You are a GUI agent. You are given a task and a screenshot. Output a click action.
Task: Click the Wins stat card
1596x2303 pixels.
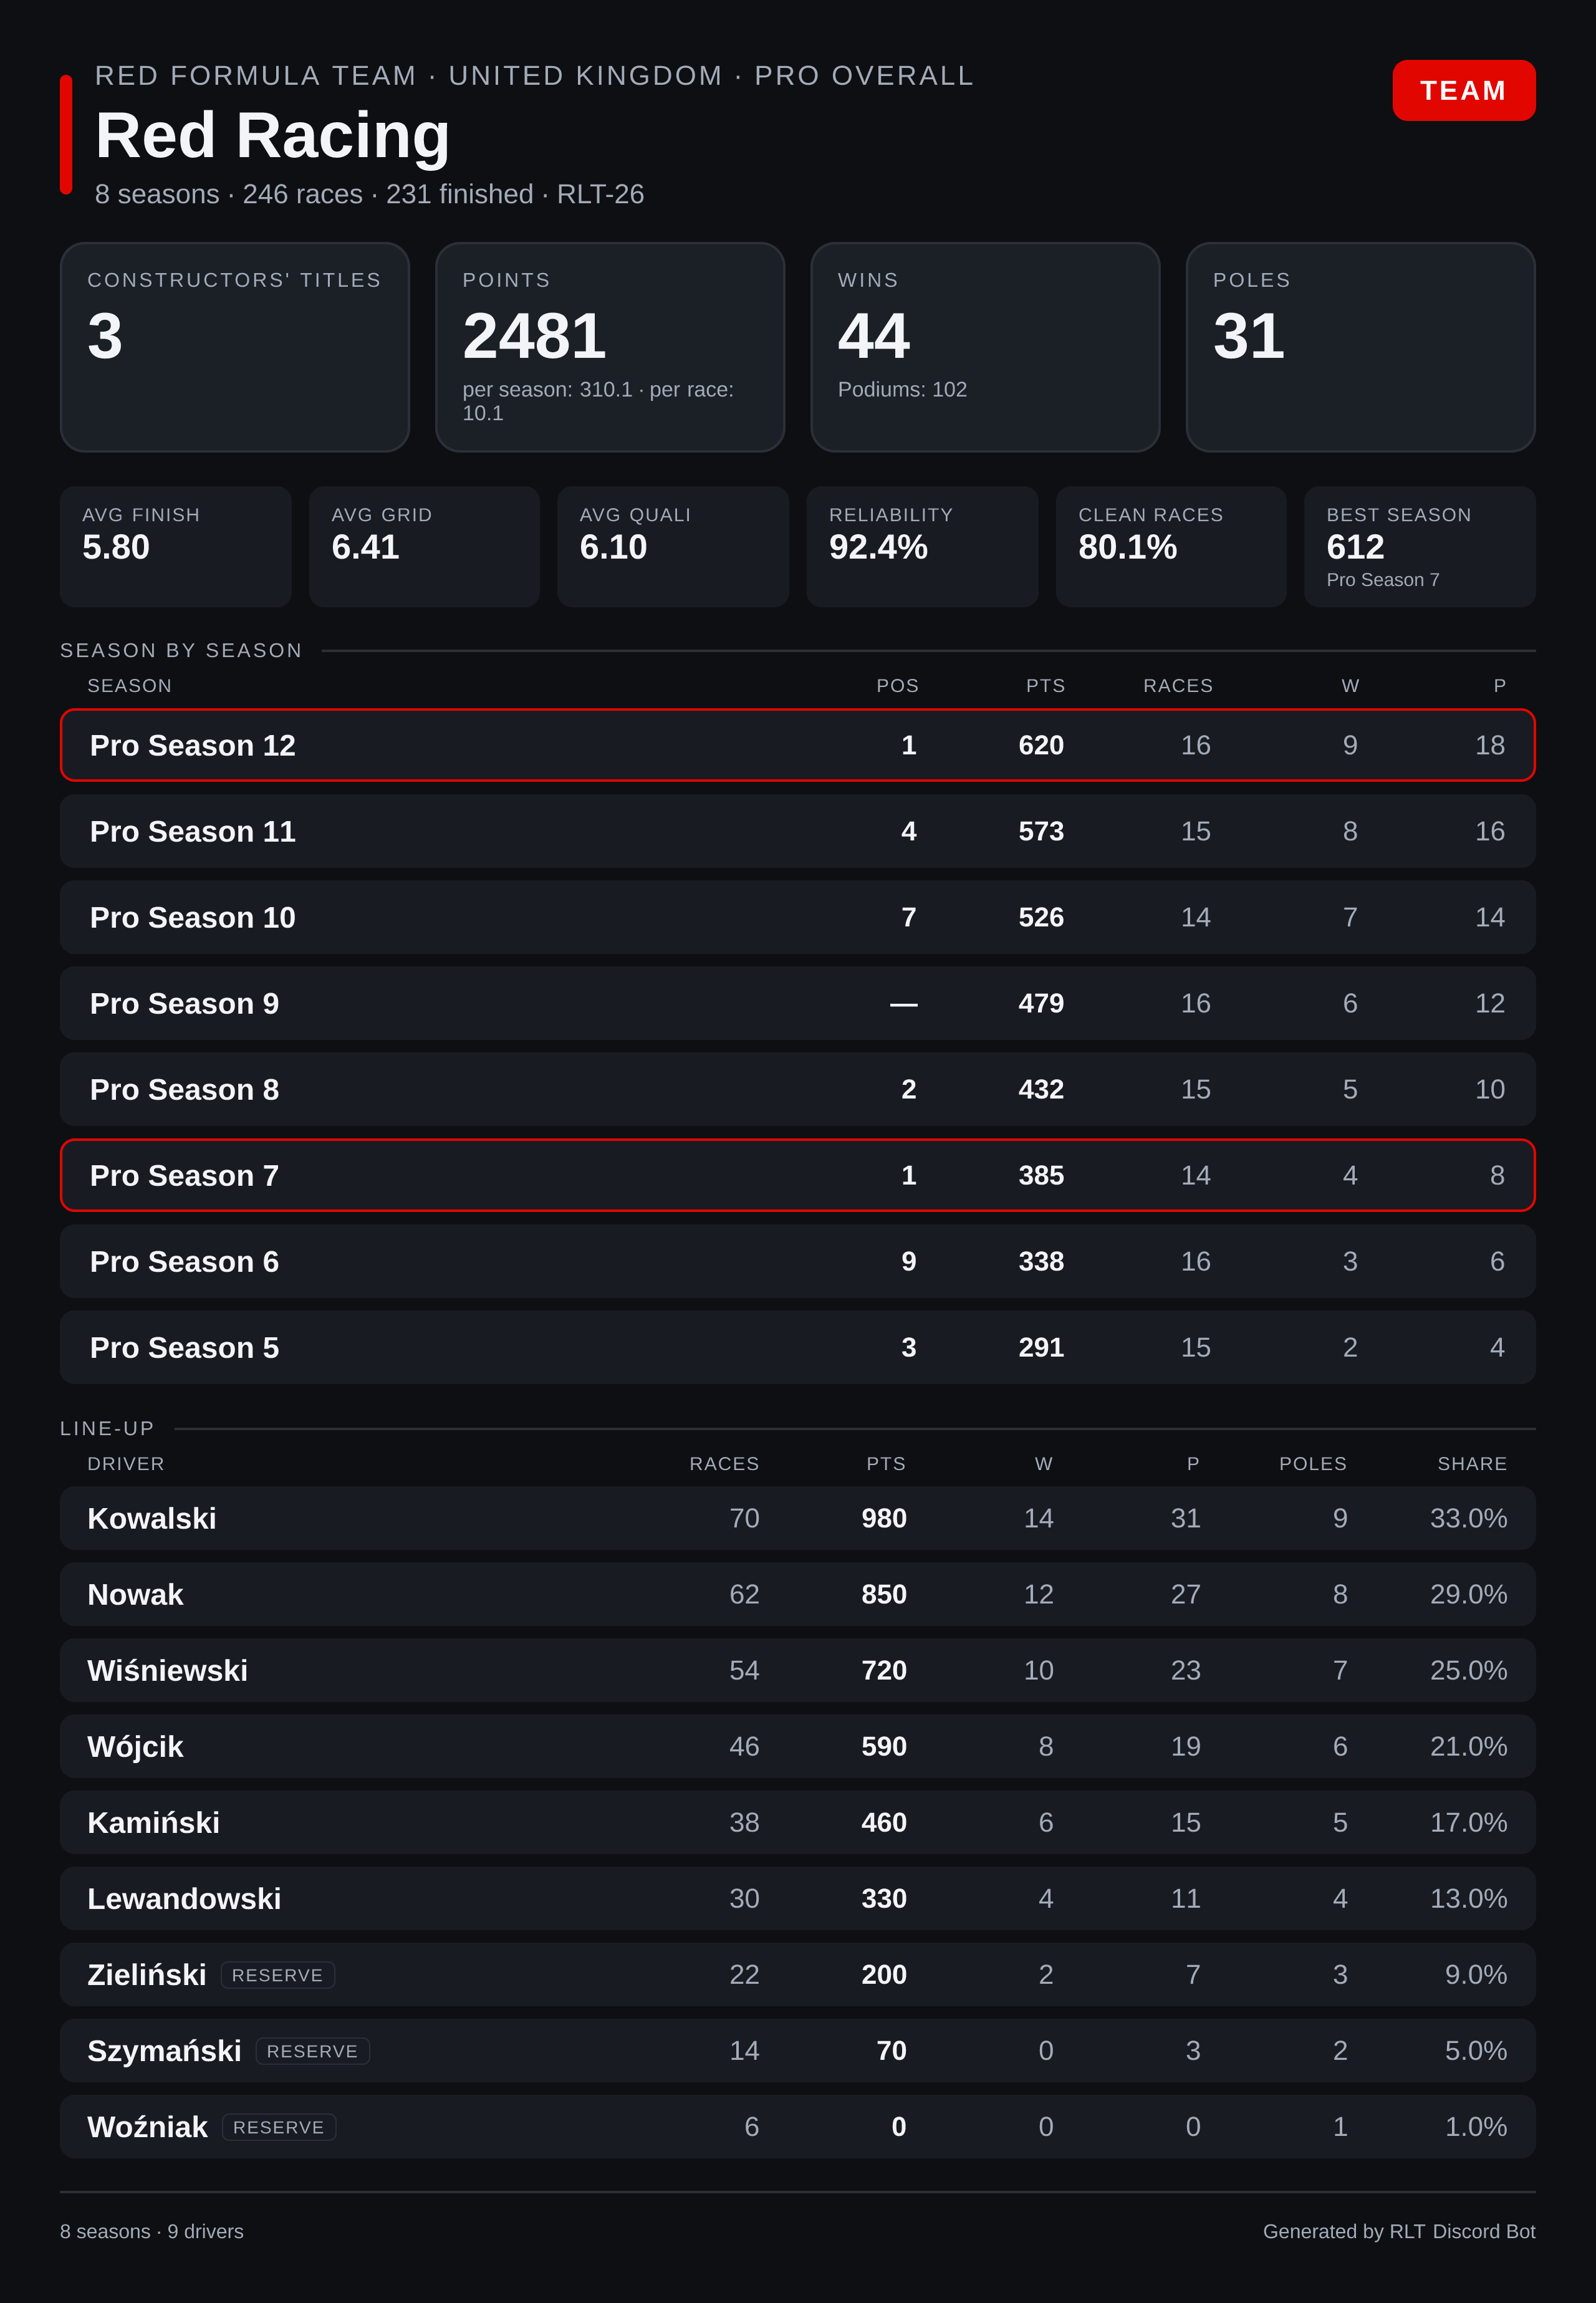point(985,347)
